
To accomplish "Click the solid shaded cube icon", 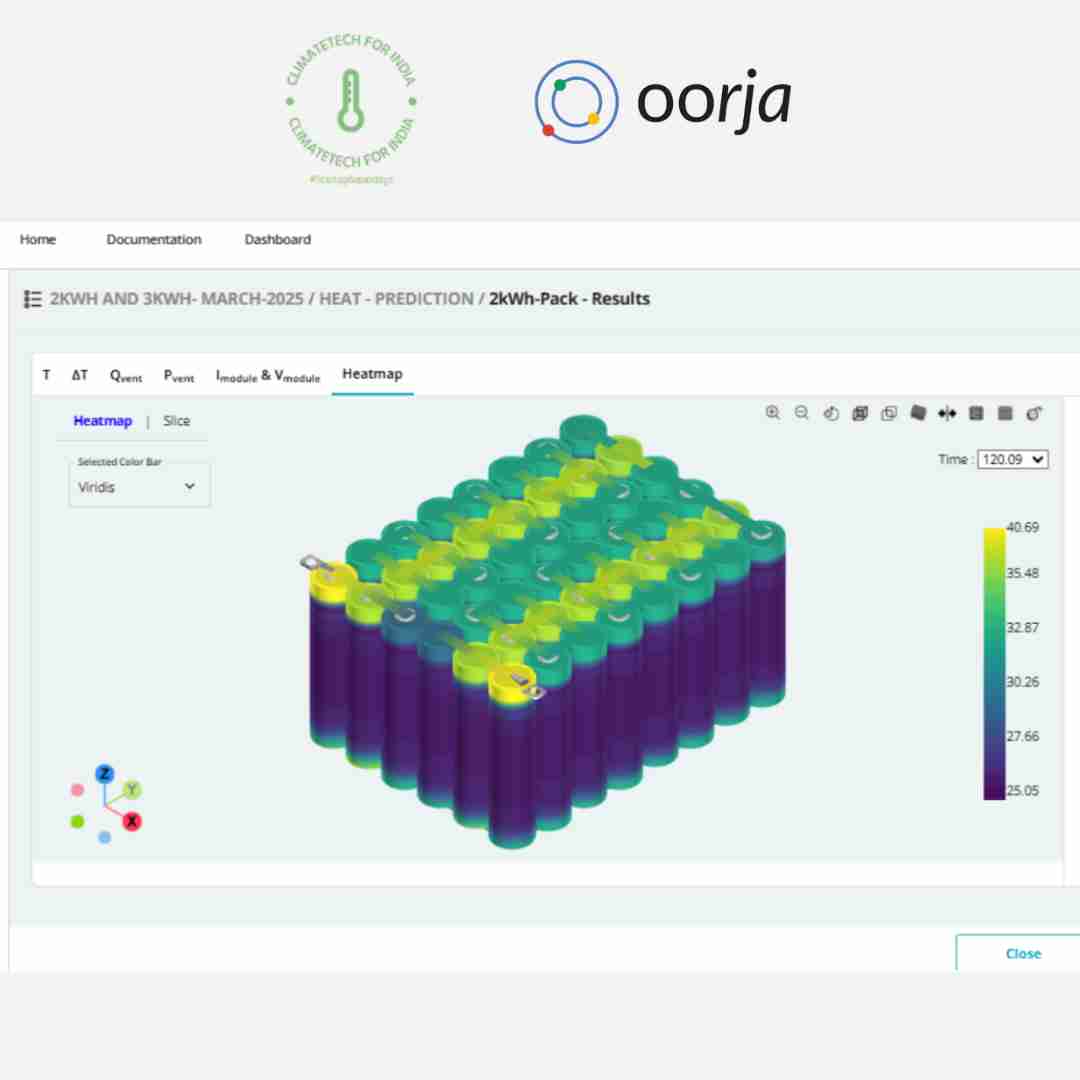I will [918, 413].
